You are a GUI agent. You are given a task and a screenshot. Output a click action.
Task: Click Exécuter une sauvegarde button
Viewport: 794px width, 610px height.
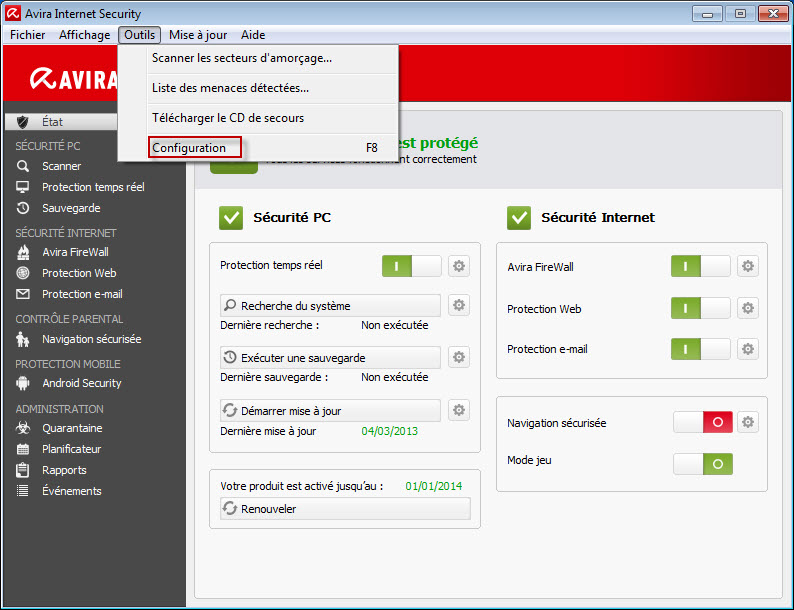tap(330, 358)
